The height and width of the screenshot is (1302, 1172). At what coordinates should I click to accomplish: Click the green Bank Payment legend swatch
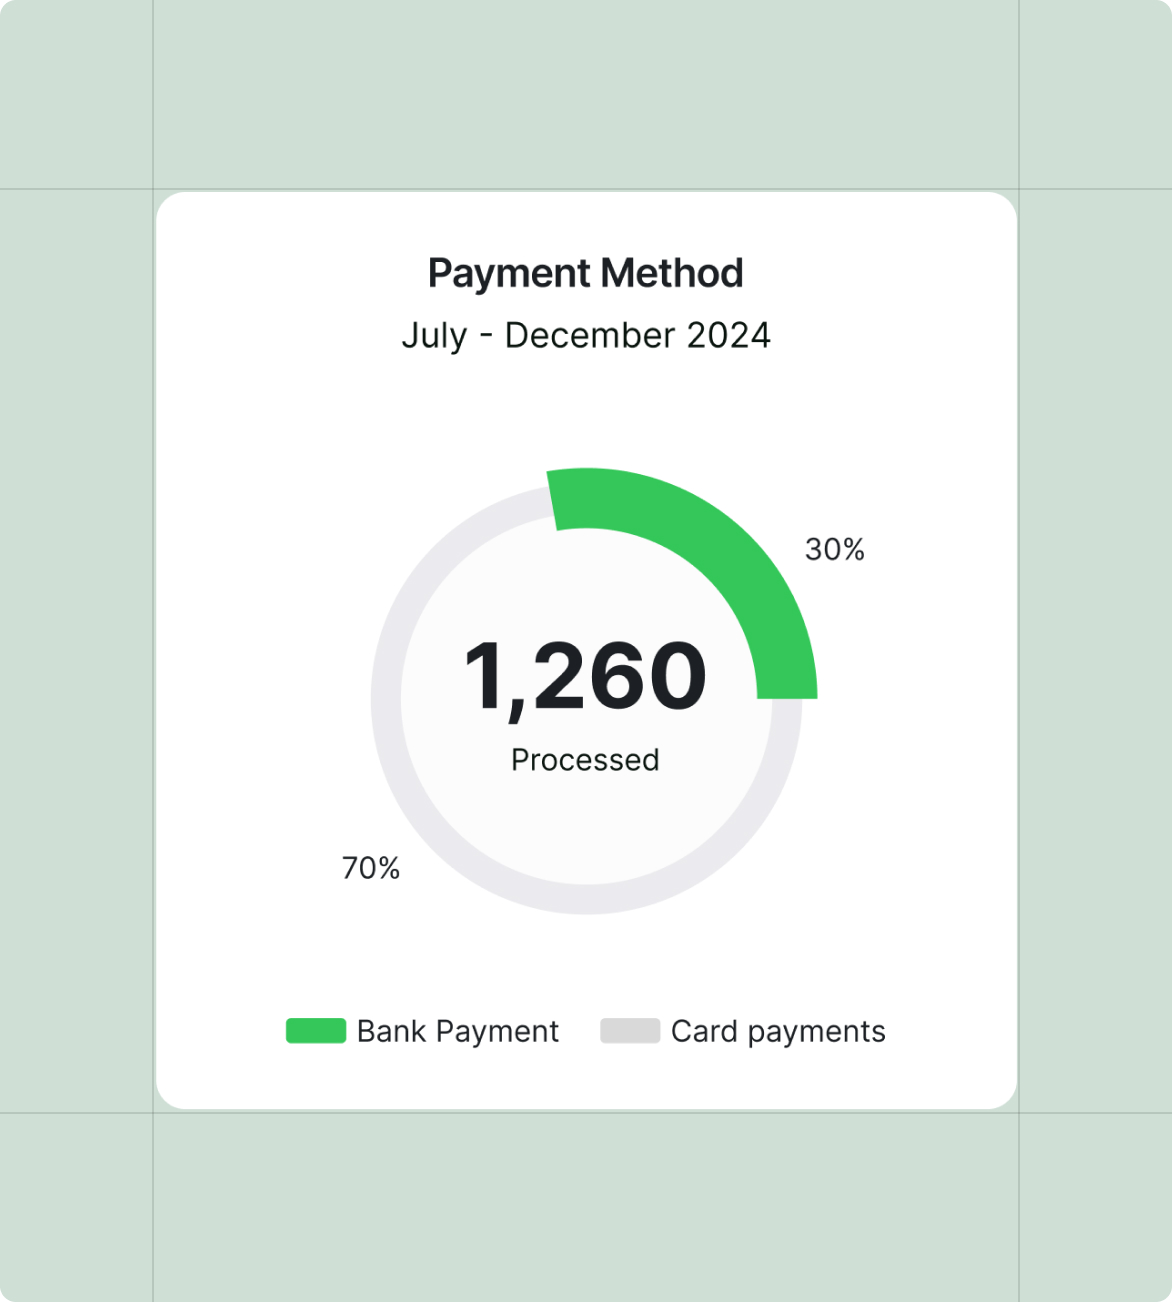(316, 1031)
